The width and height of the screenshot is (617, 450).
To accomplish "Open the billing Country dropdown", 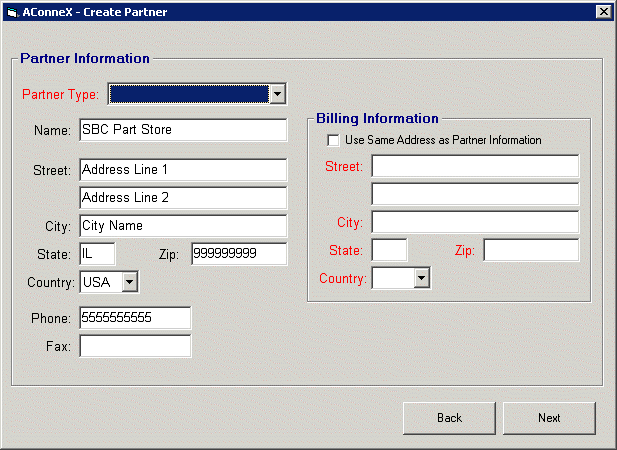I will 421,278.
